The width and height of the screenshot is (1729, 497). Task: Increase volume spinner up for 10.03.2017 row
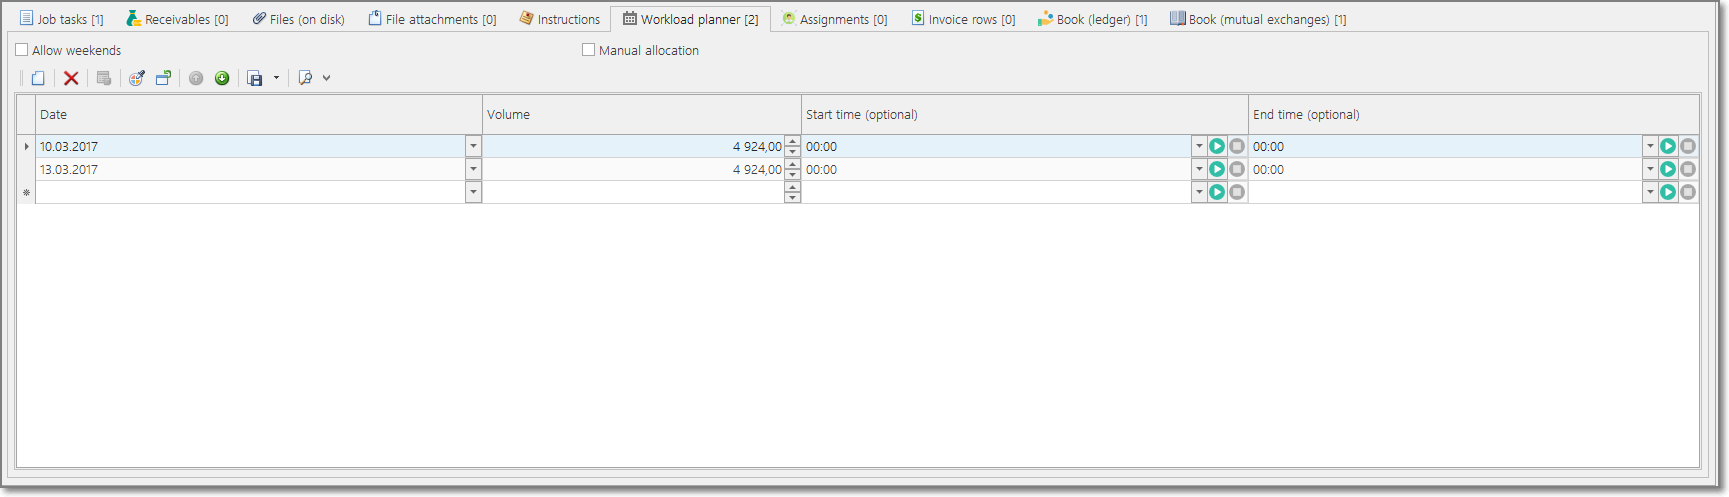click(793, 141)
